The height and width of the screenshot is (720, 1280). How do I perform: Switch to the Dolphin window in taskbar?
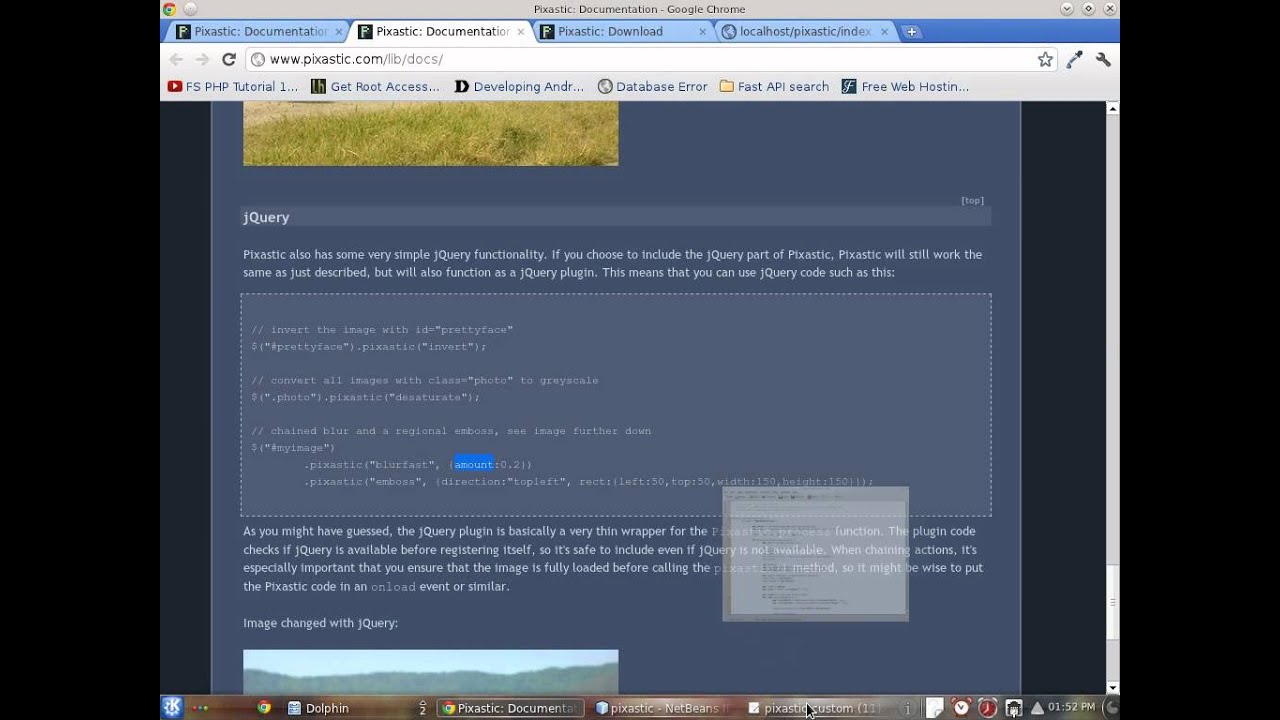click(318, 708)
